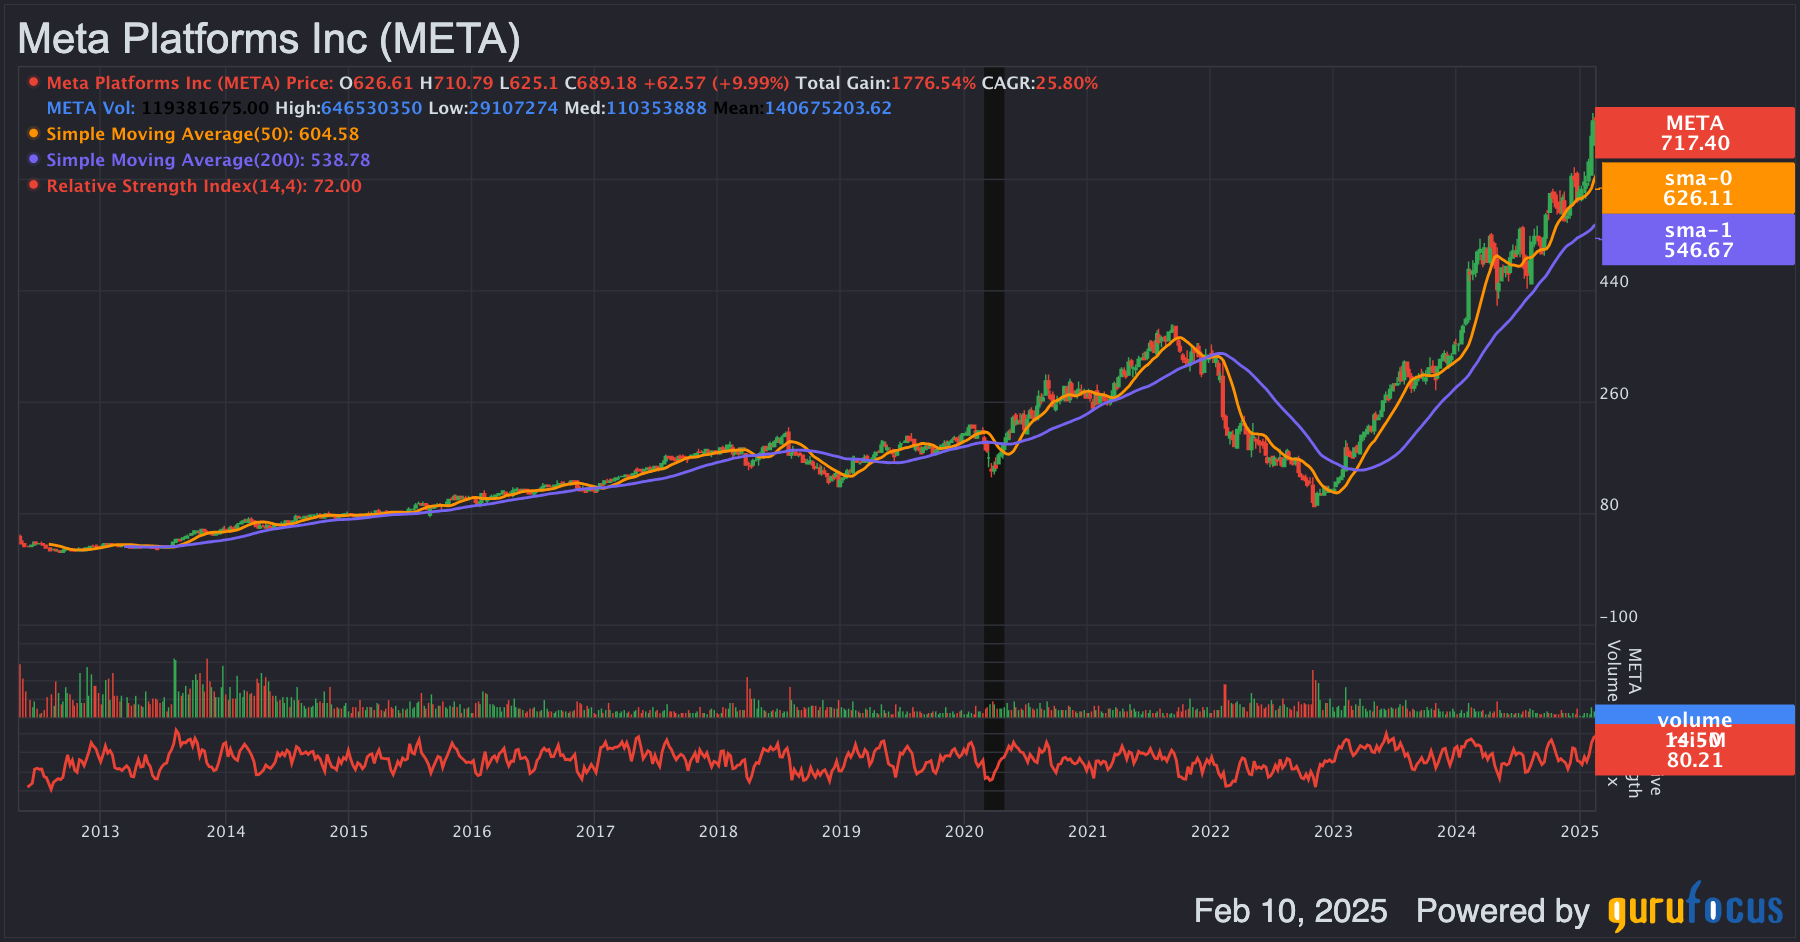Click the Mean:140675203.62 value
Image resolution: width=1800 pixels, height=942 pixels.
802,108
